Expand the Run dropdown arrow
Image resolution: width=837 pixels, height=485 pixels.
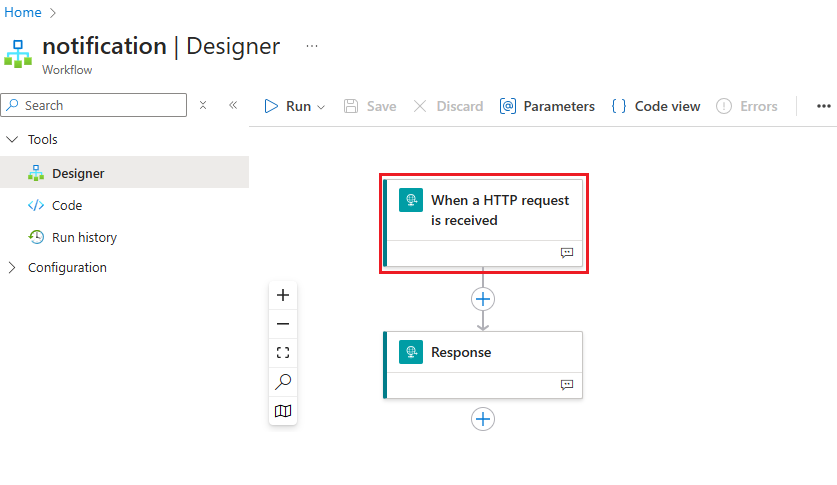click(321, 107)
